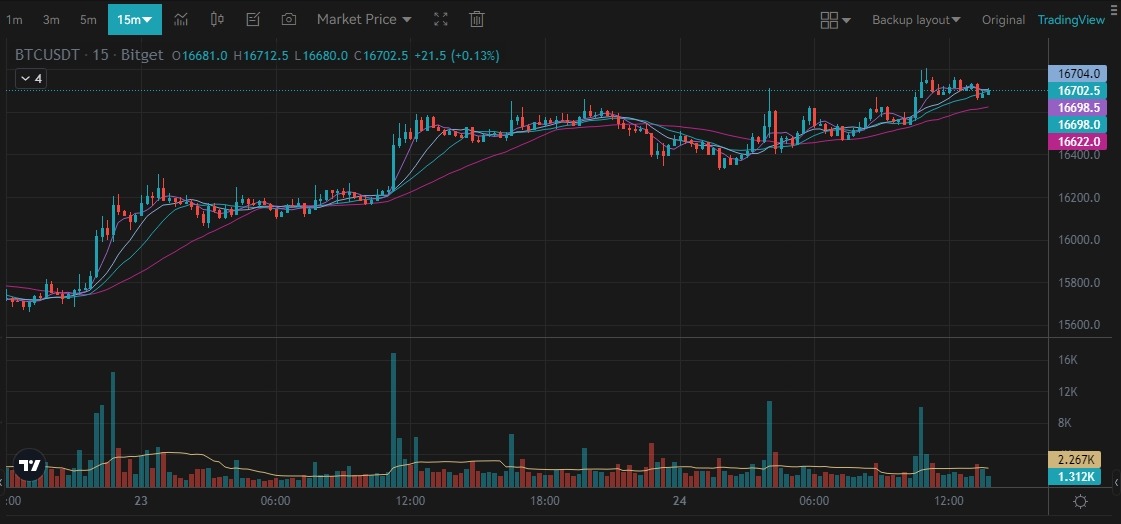Switch to the 3m timeframe

point(51,19)
